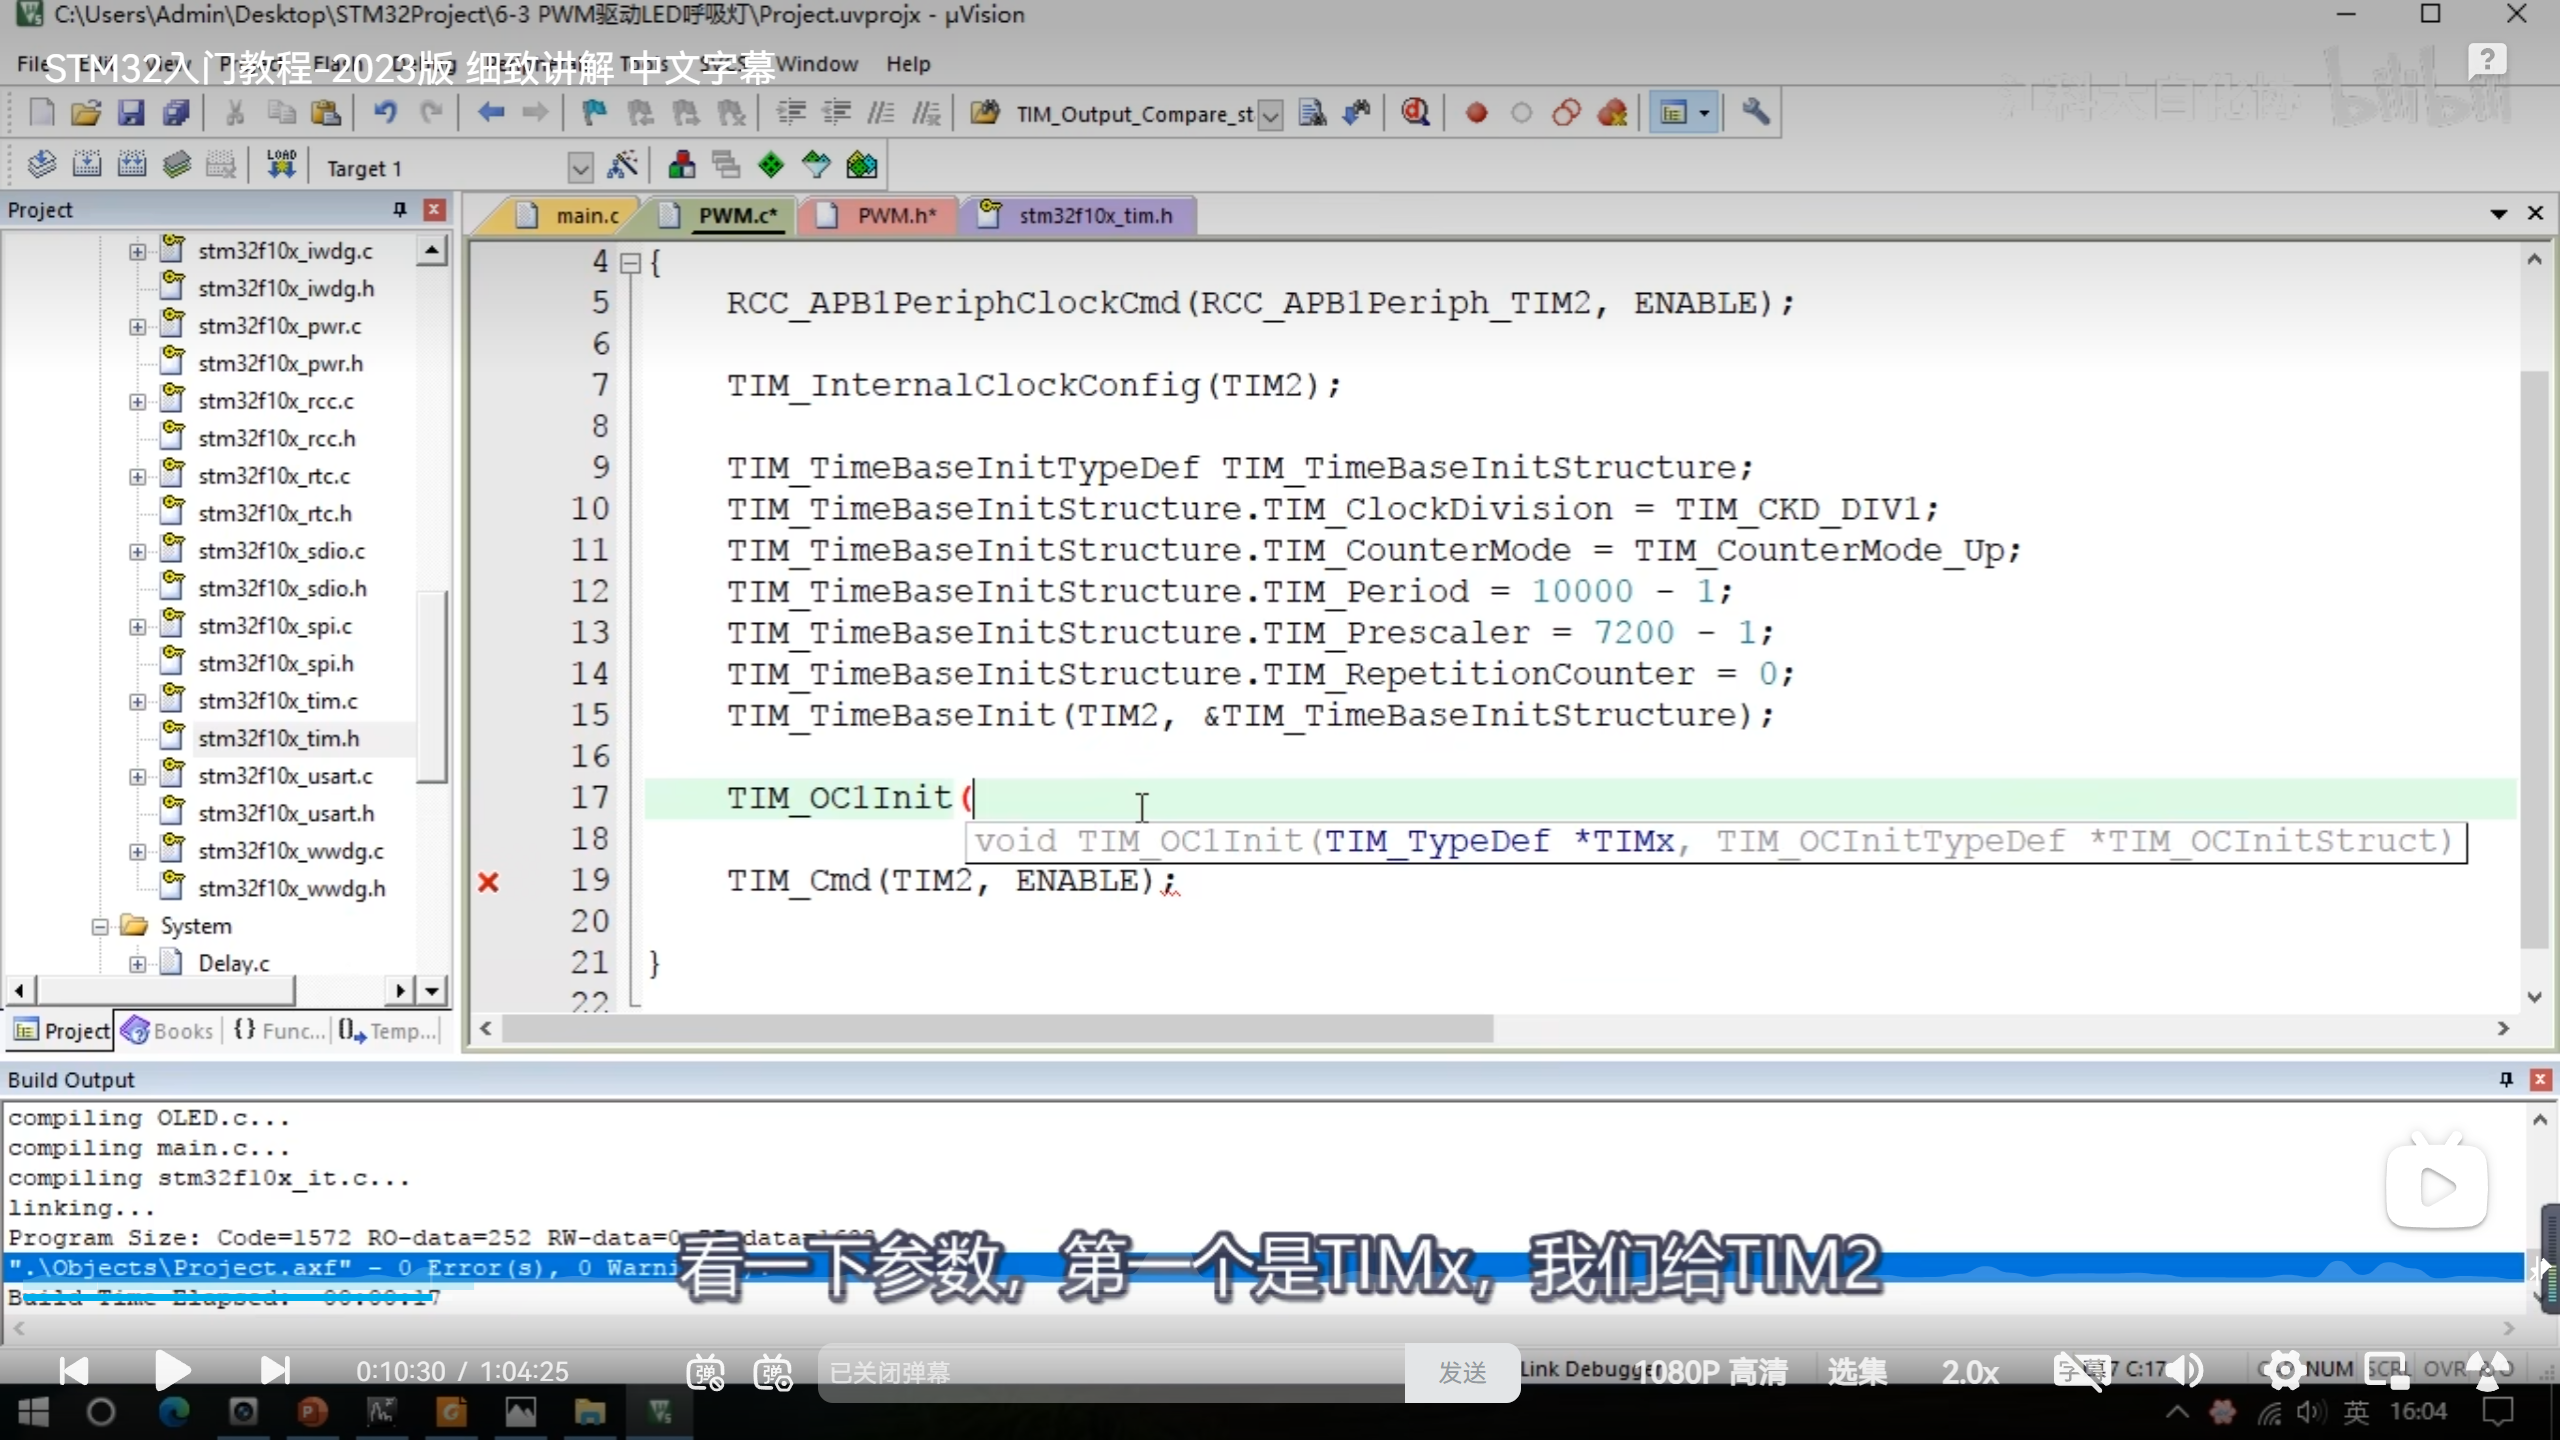Insert breakpoint red dot icon

[x=1476, y=113]
